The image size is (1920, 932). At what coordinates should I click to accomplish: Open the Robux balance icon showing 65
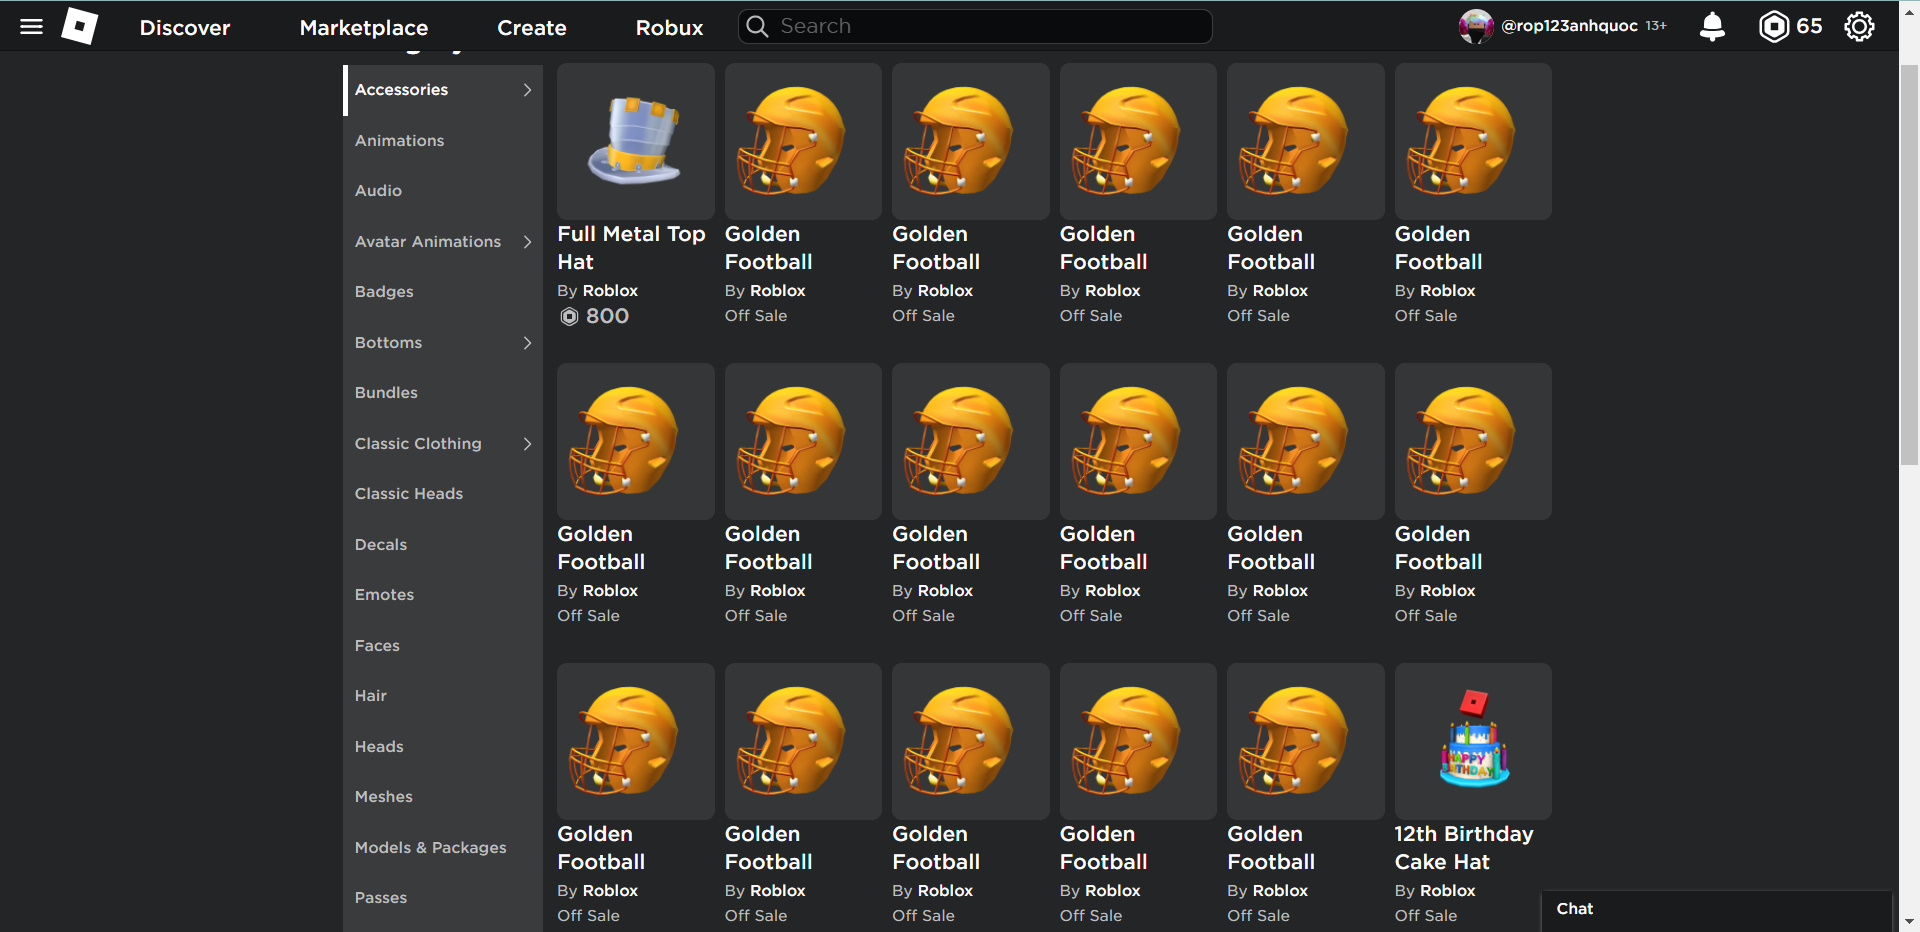point(1773,26)
